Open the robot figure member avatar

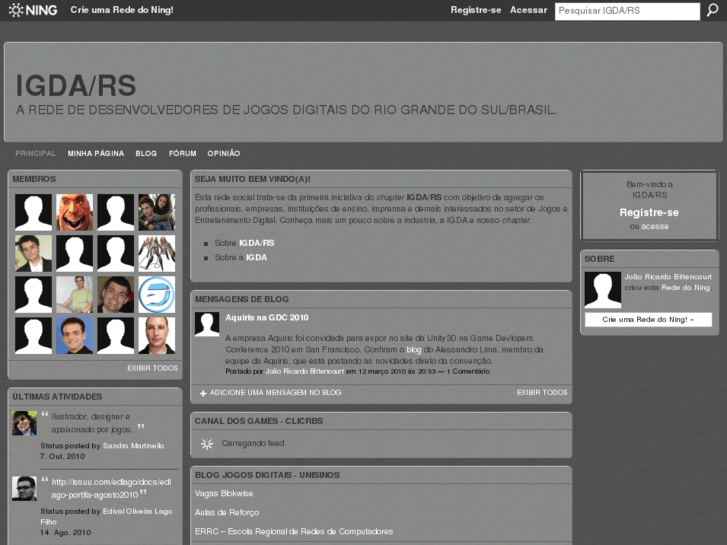[157, 253]
